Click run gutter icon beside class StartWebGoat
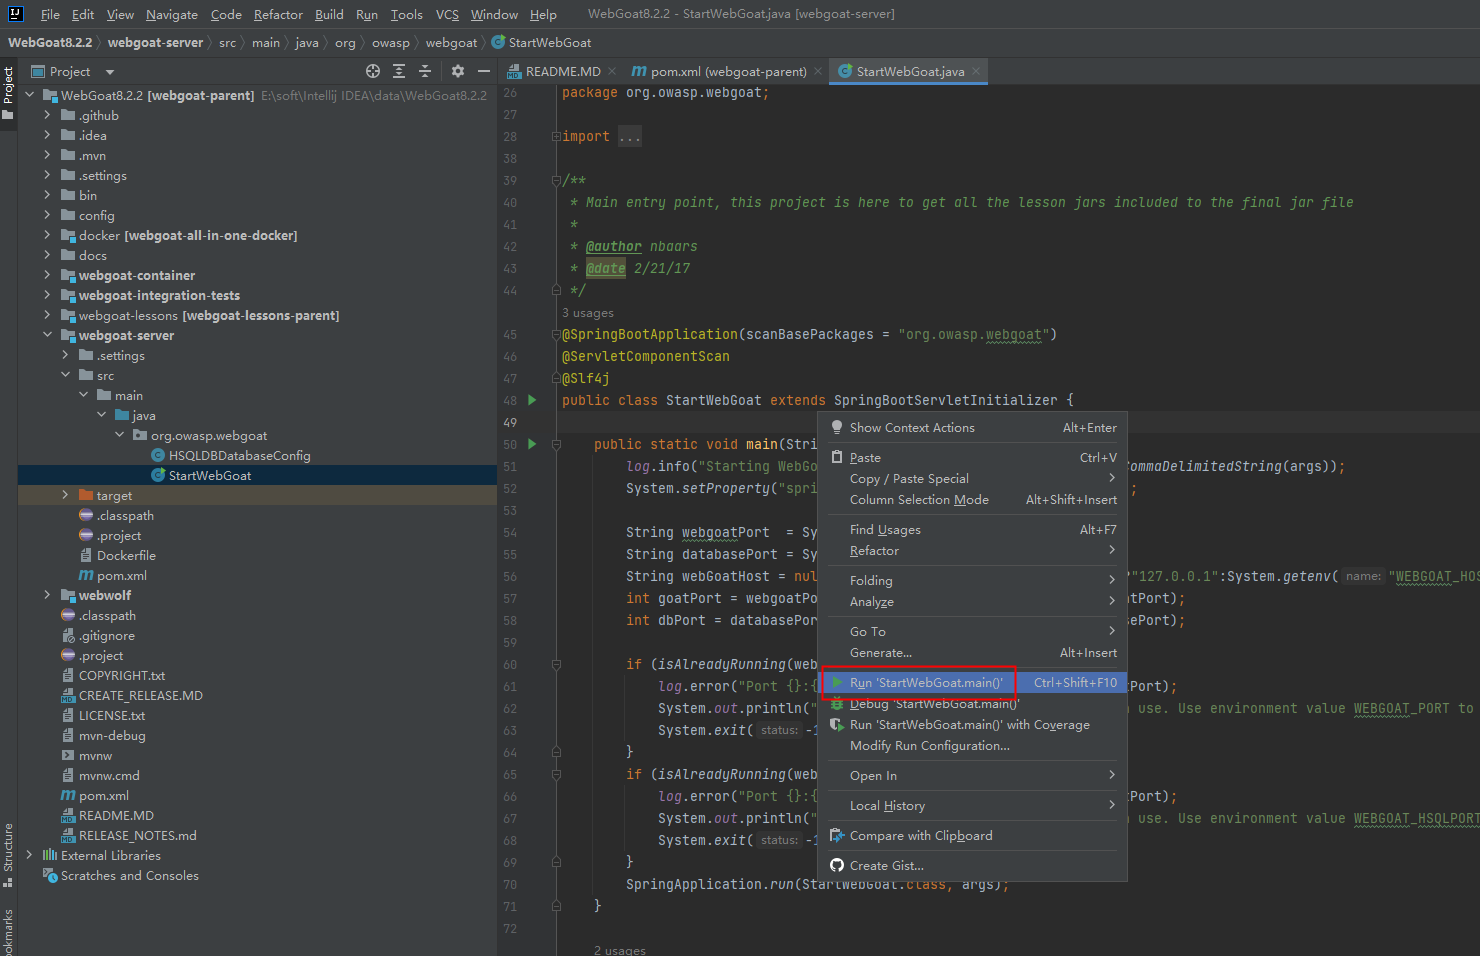Image resolution: width=1480 pixels, height=956 pixels. [x=532, y=400]
